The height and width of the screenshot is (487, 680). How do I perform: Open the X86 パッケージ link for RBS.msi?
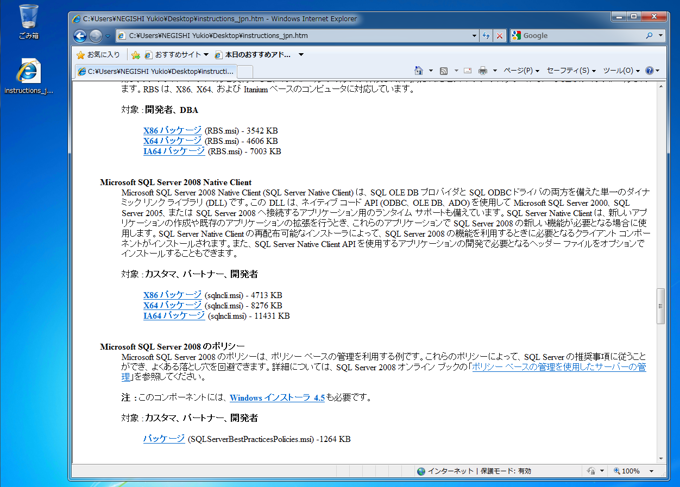(173, 130)
